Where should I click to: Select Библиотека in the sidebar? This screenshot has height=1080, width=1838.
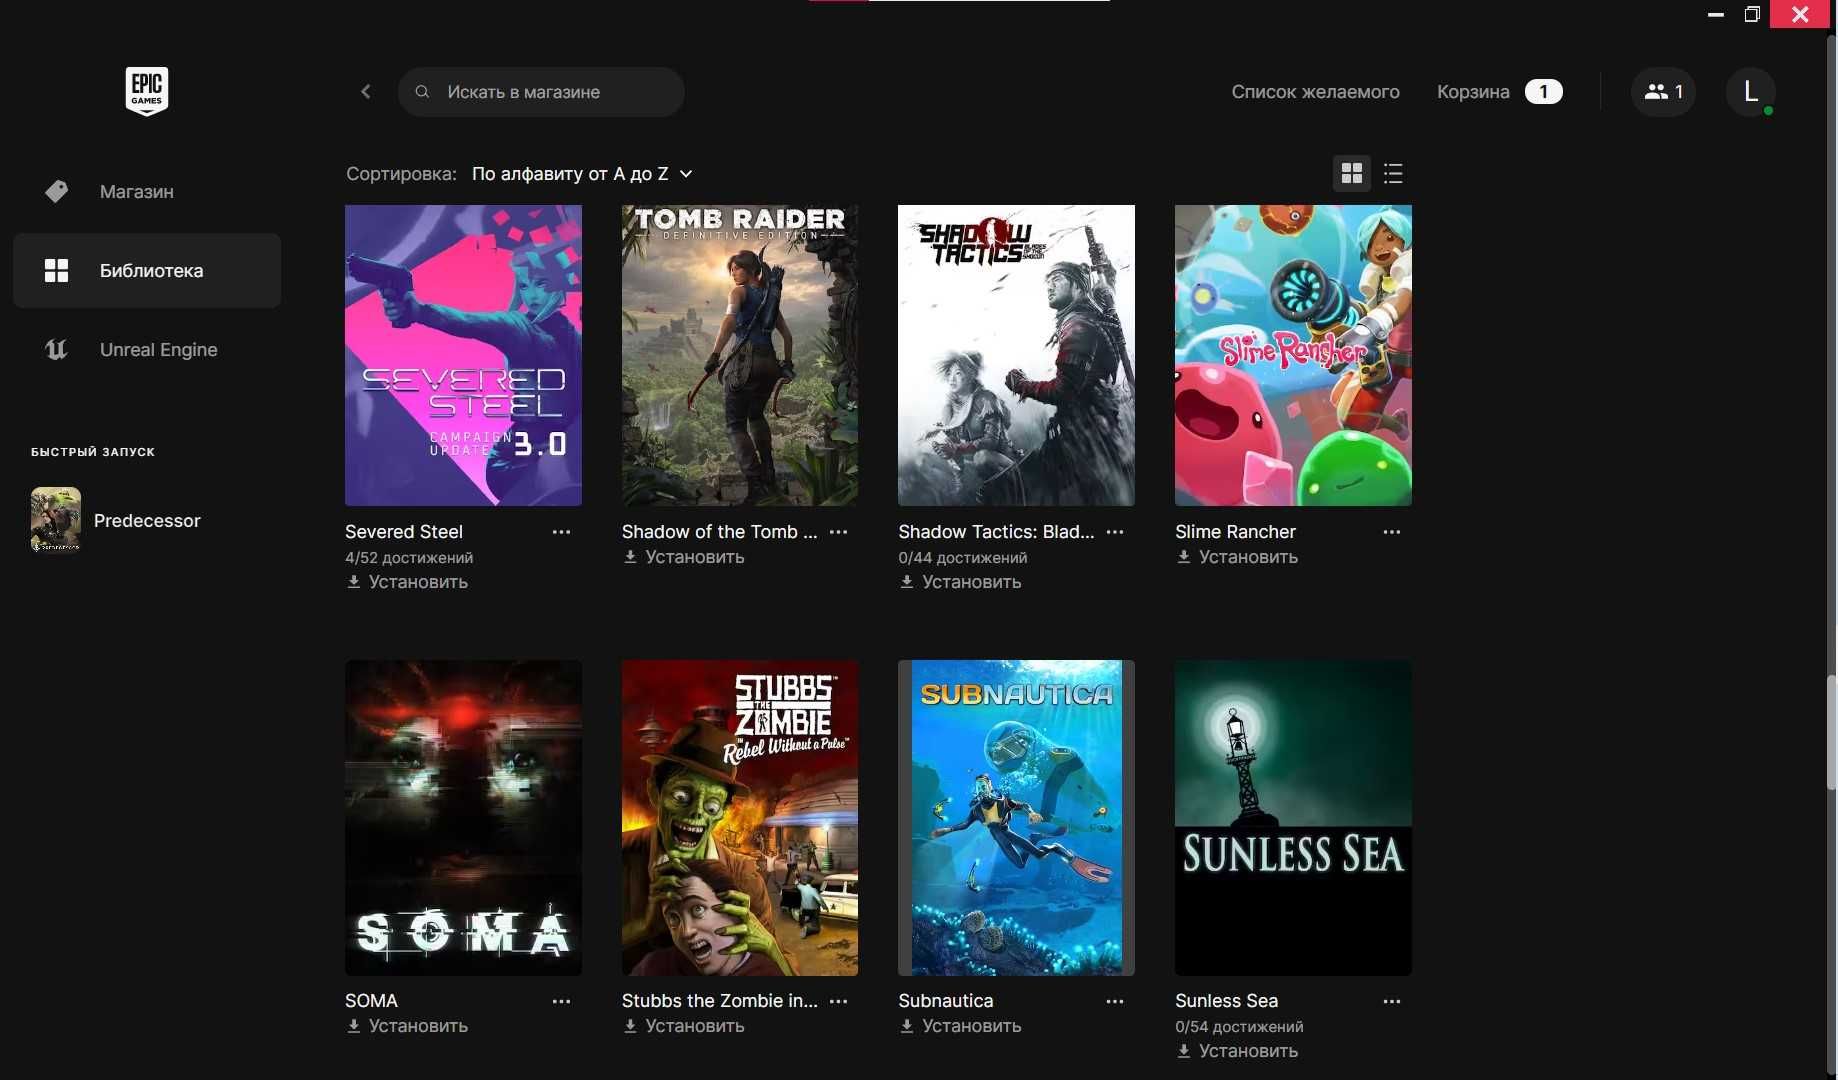tap(147, 270)
